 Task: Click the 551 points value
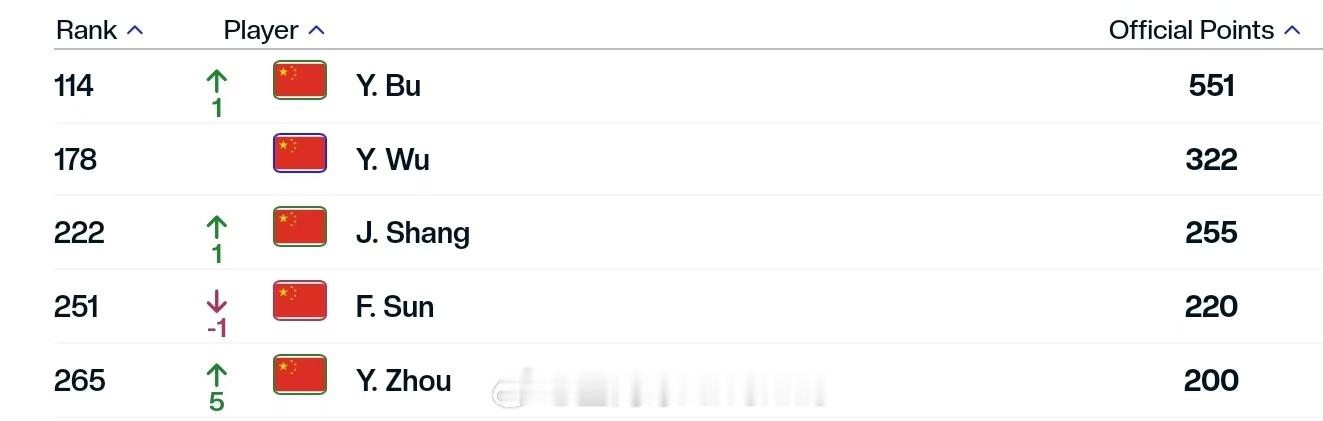pos(1211,86)
